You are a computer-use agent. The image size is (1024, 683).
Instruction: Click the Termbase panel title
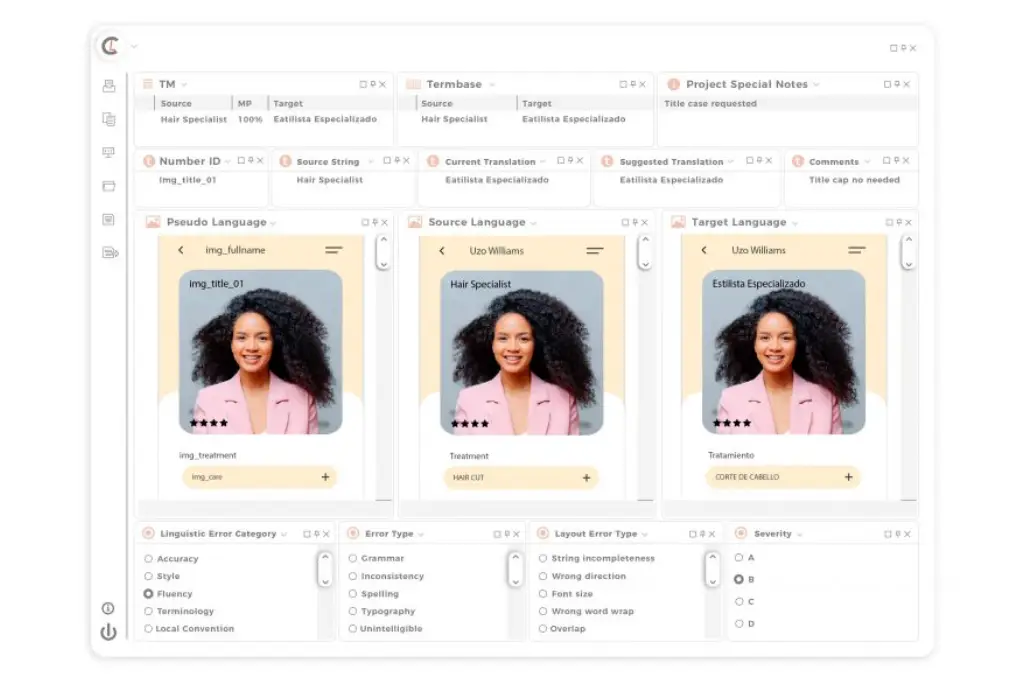[453, 84]
